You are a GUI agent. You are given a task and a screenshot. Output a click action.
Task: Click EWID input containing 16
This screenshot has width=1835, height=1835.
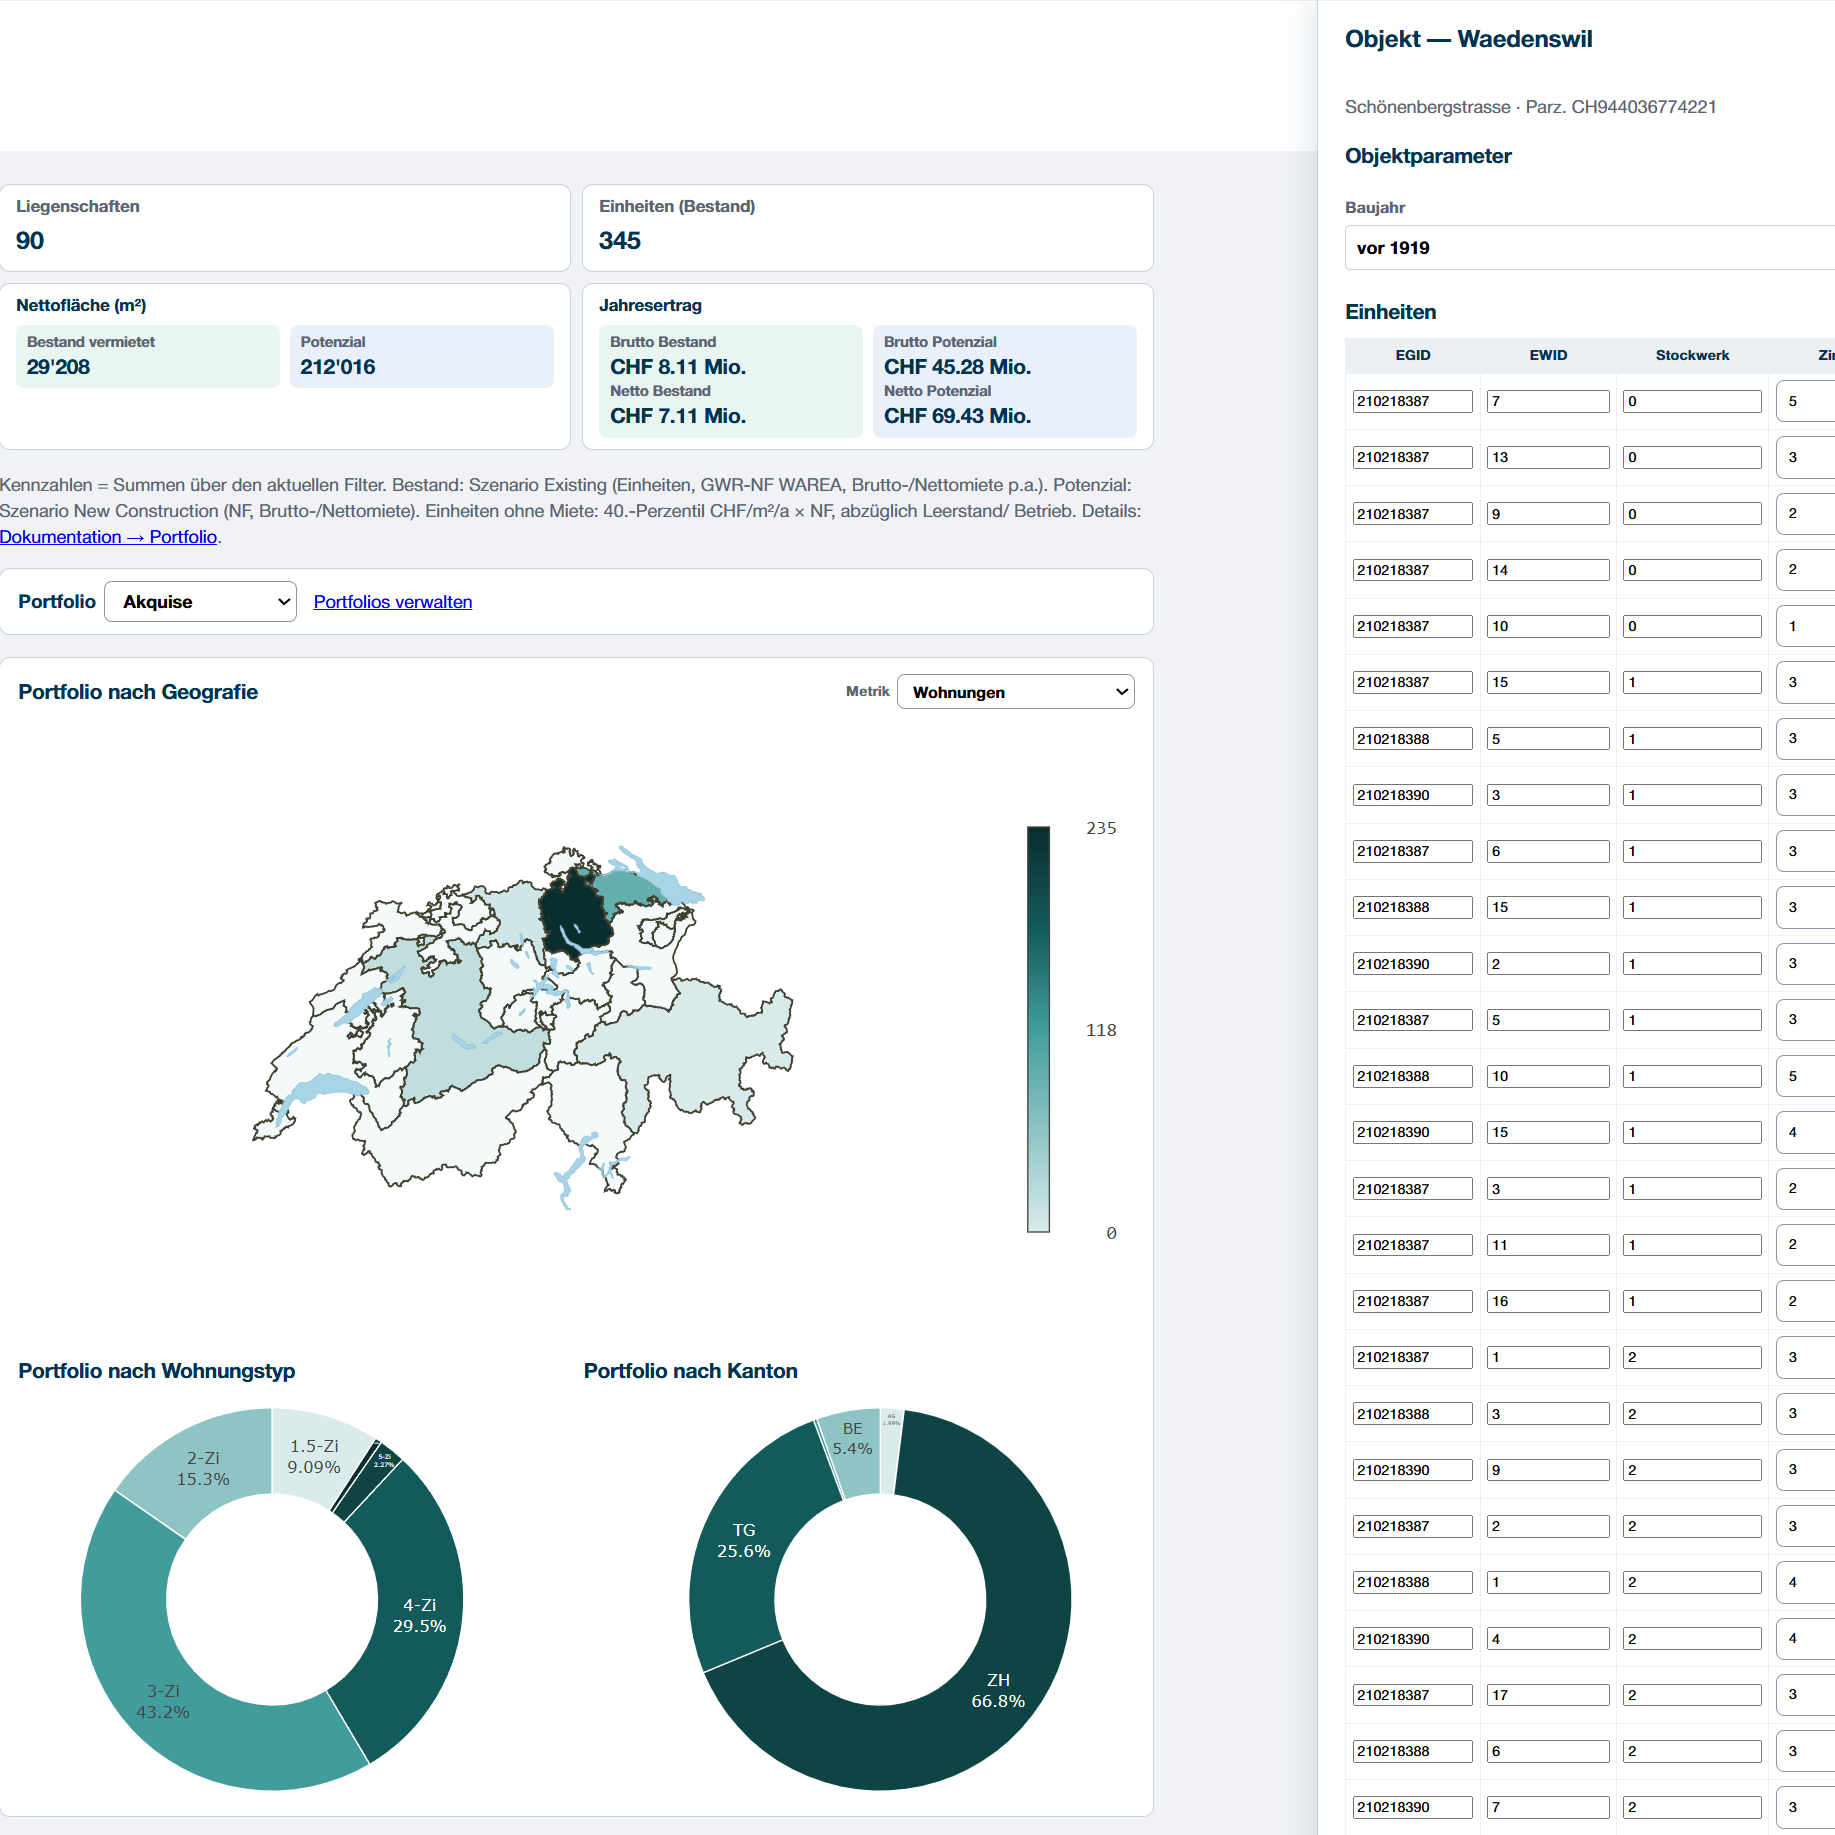coord(1548,1301)
